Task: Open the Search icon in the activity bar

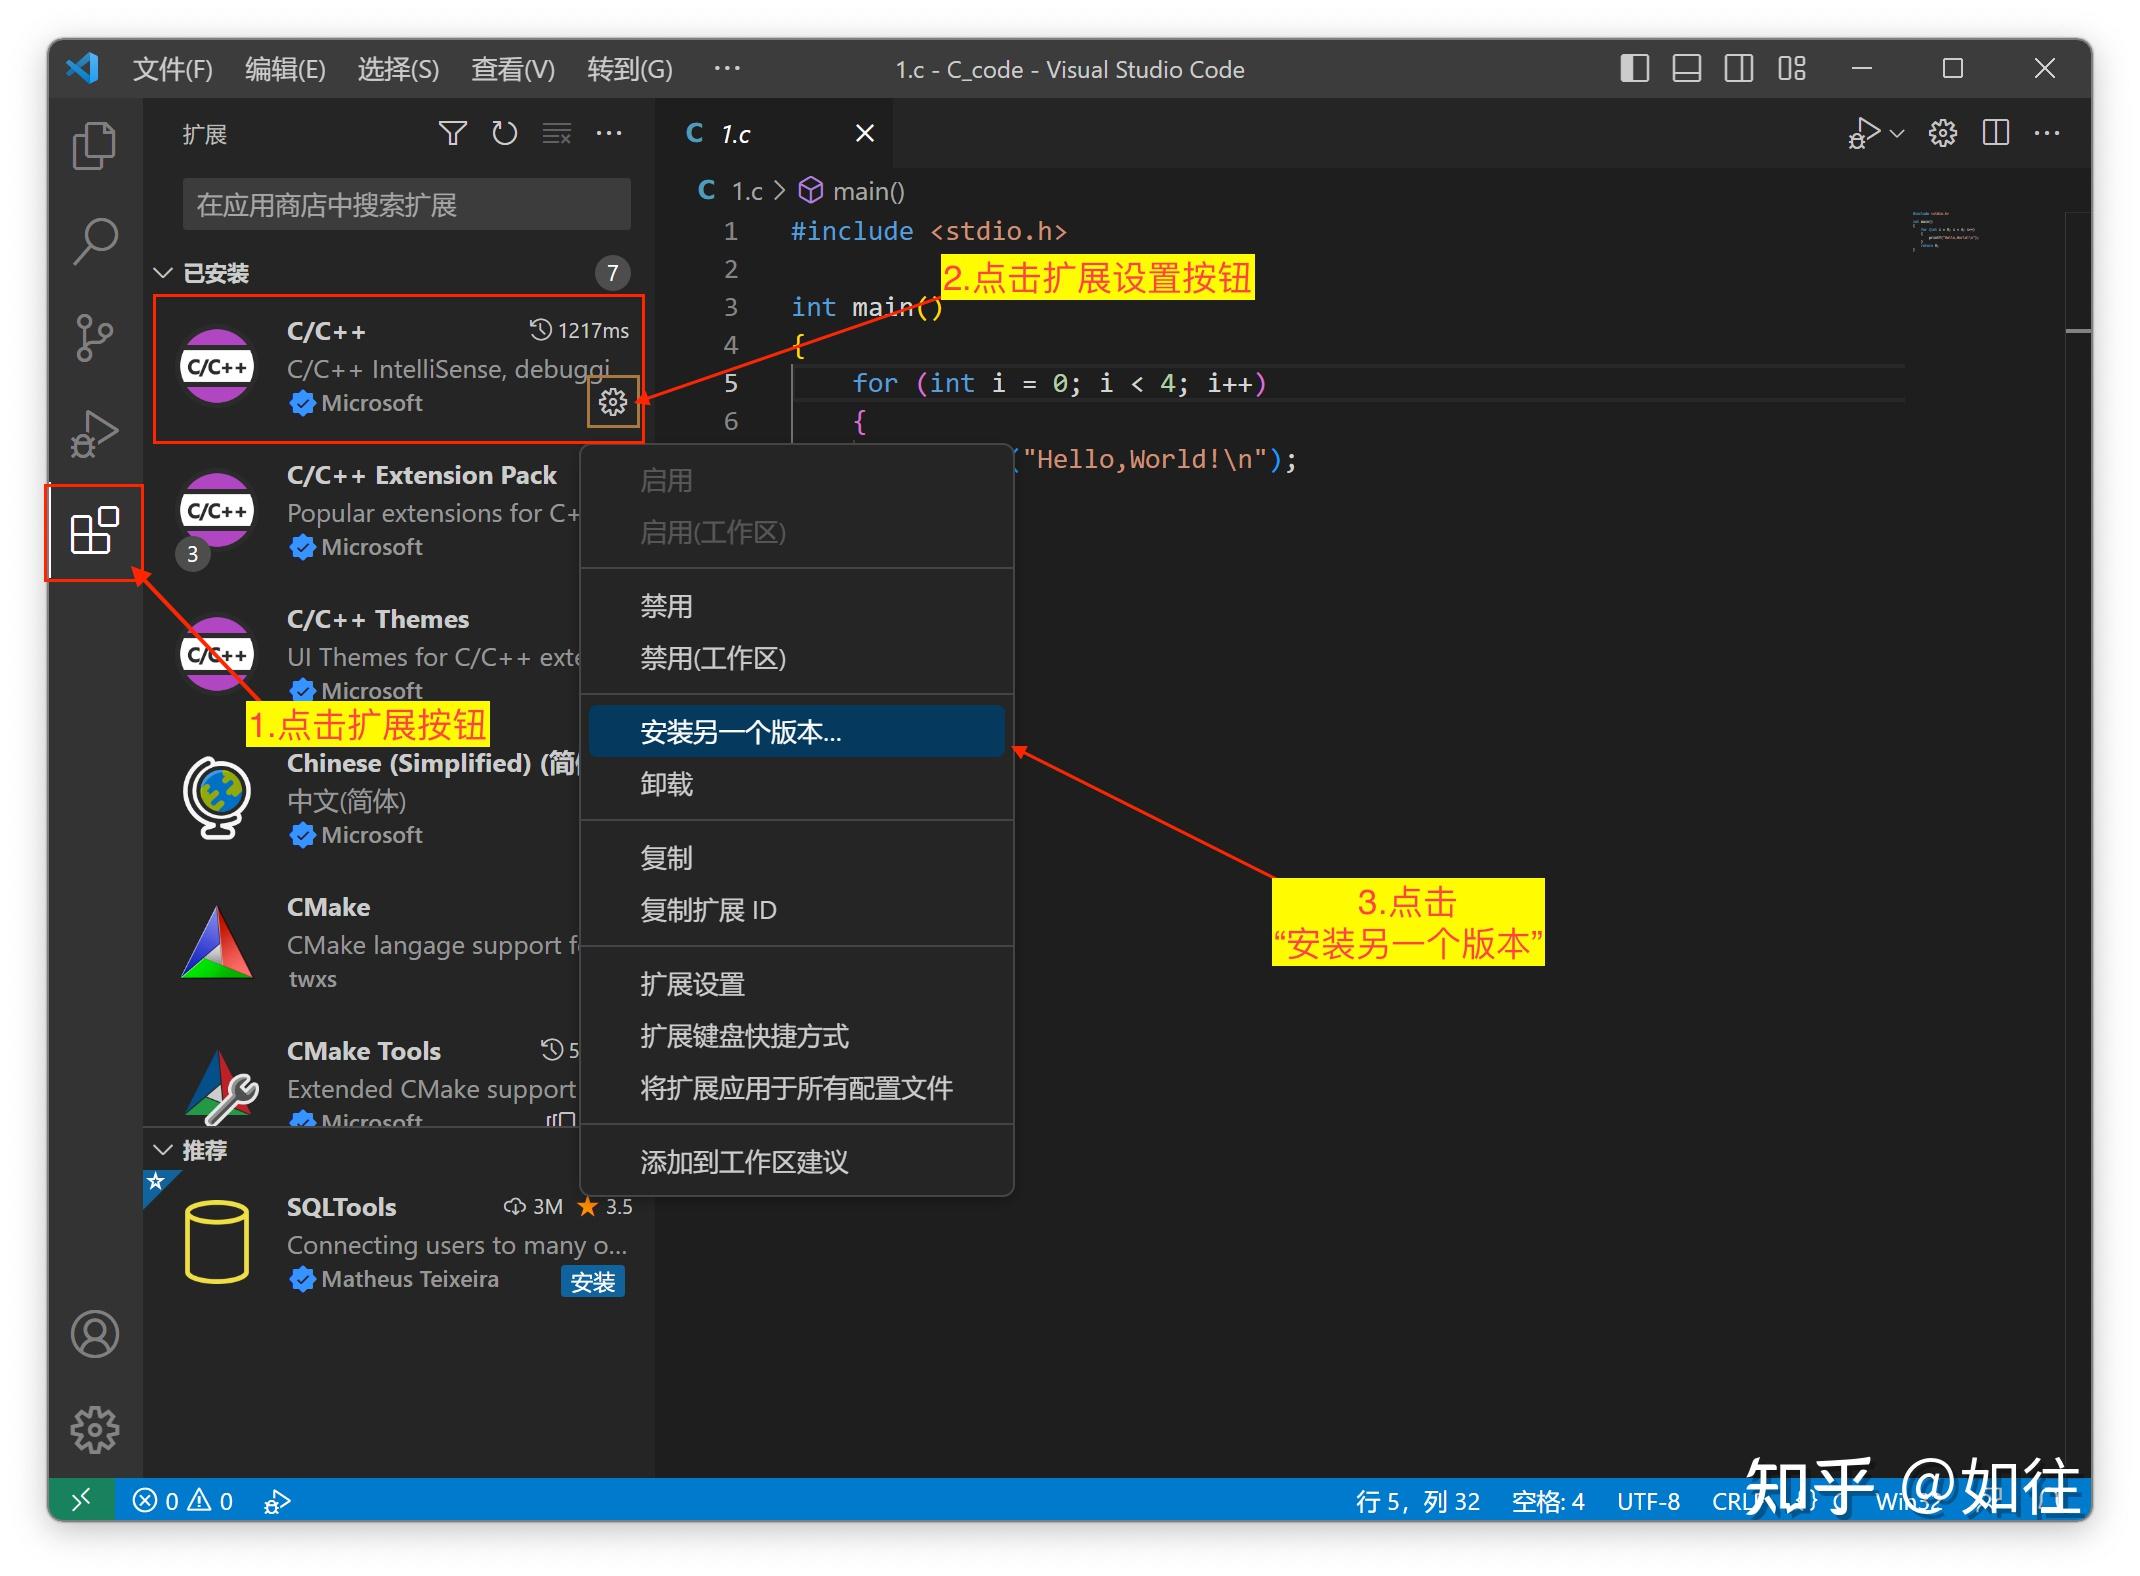Action: coord(94,240)
